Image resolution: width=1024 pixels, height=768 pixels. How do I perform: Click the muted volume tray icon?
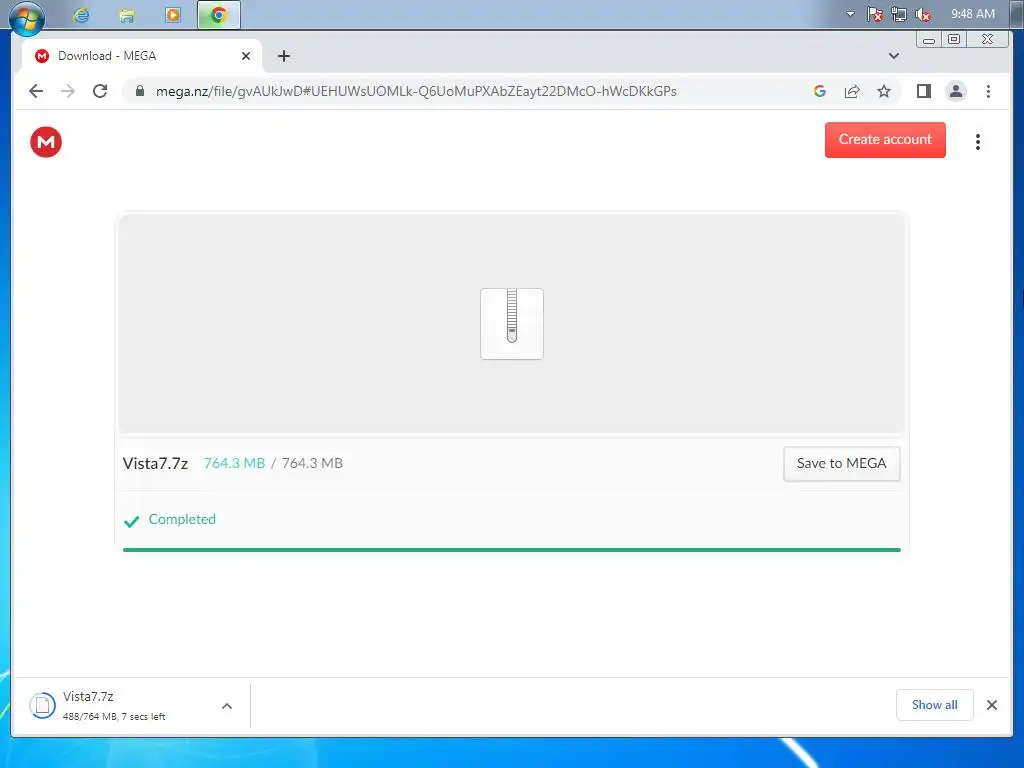[923, 14]
